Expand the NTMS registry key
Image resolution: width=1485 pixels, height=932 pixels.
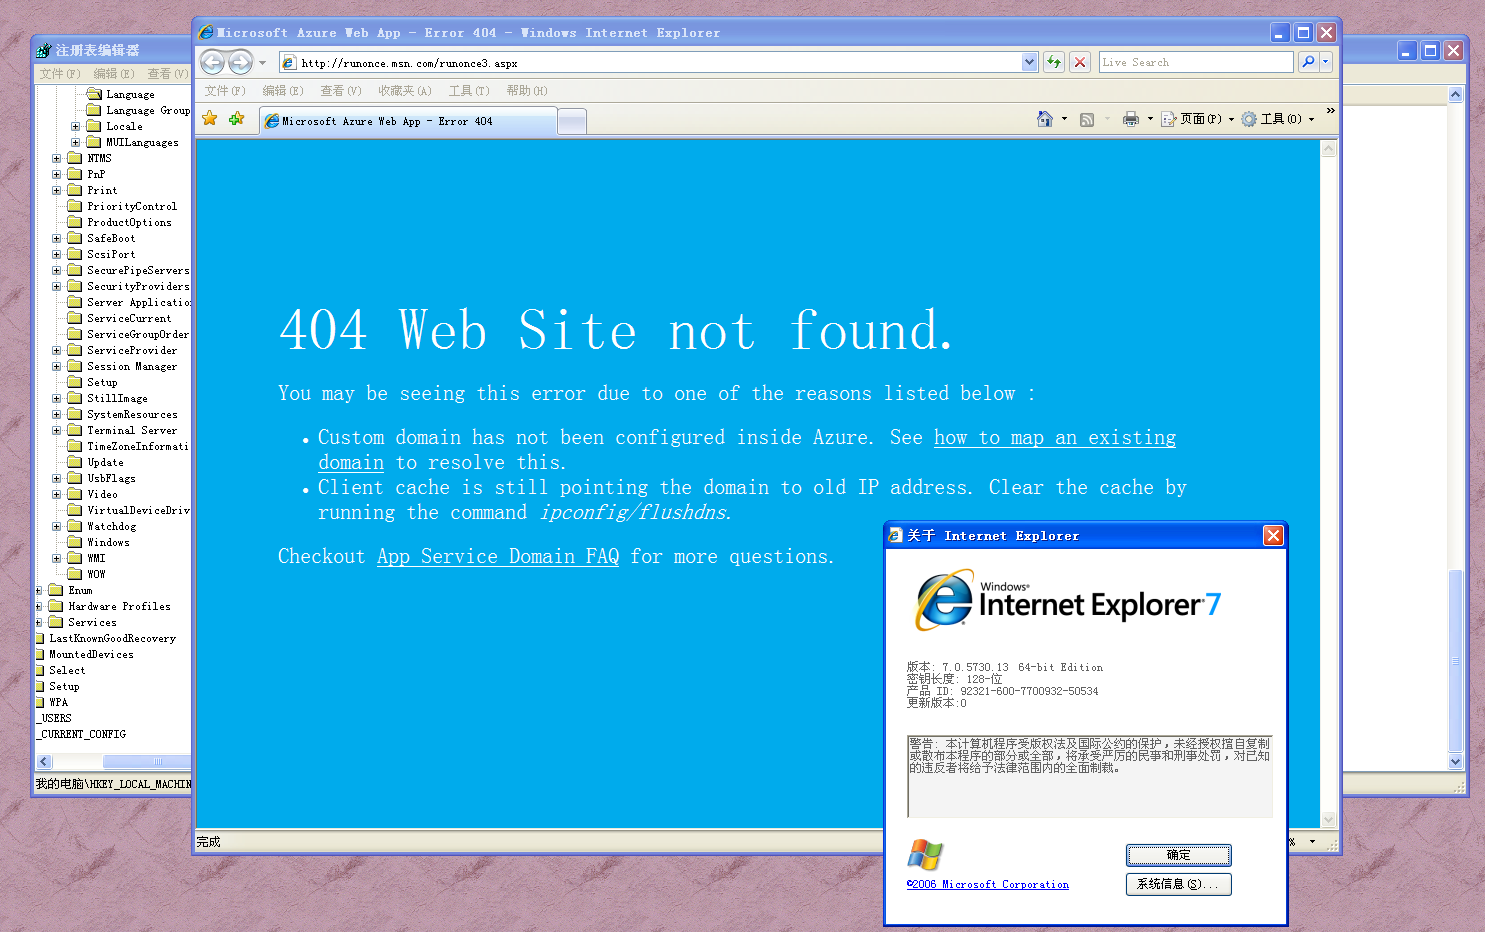pos(57,158)
